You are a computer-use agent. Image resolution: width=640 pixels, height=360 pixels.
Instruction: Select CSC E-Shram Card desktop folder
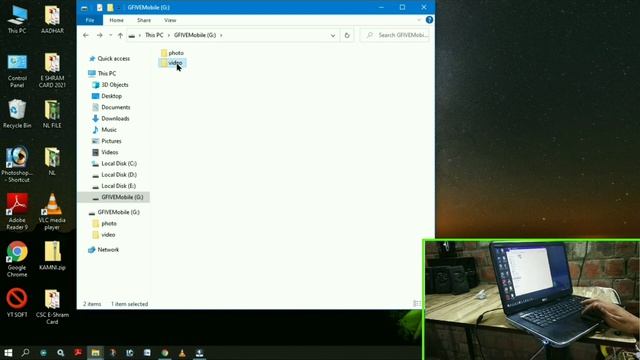click(x=52, y=307)
